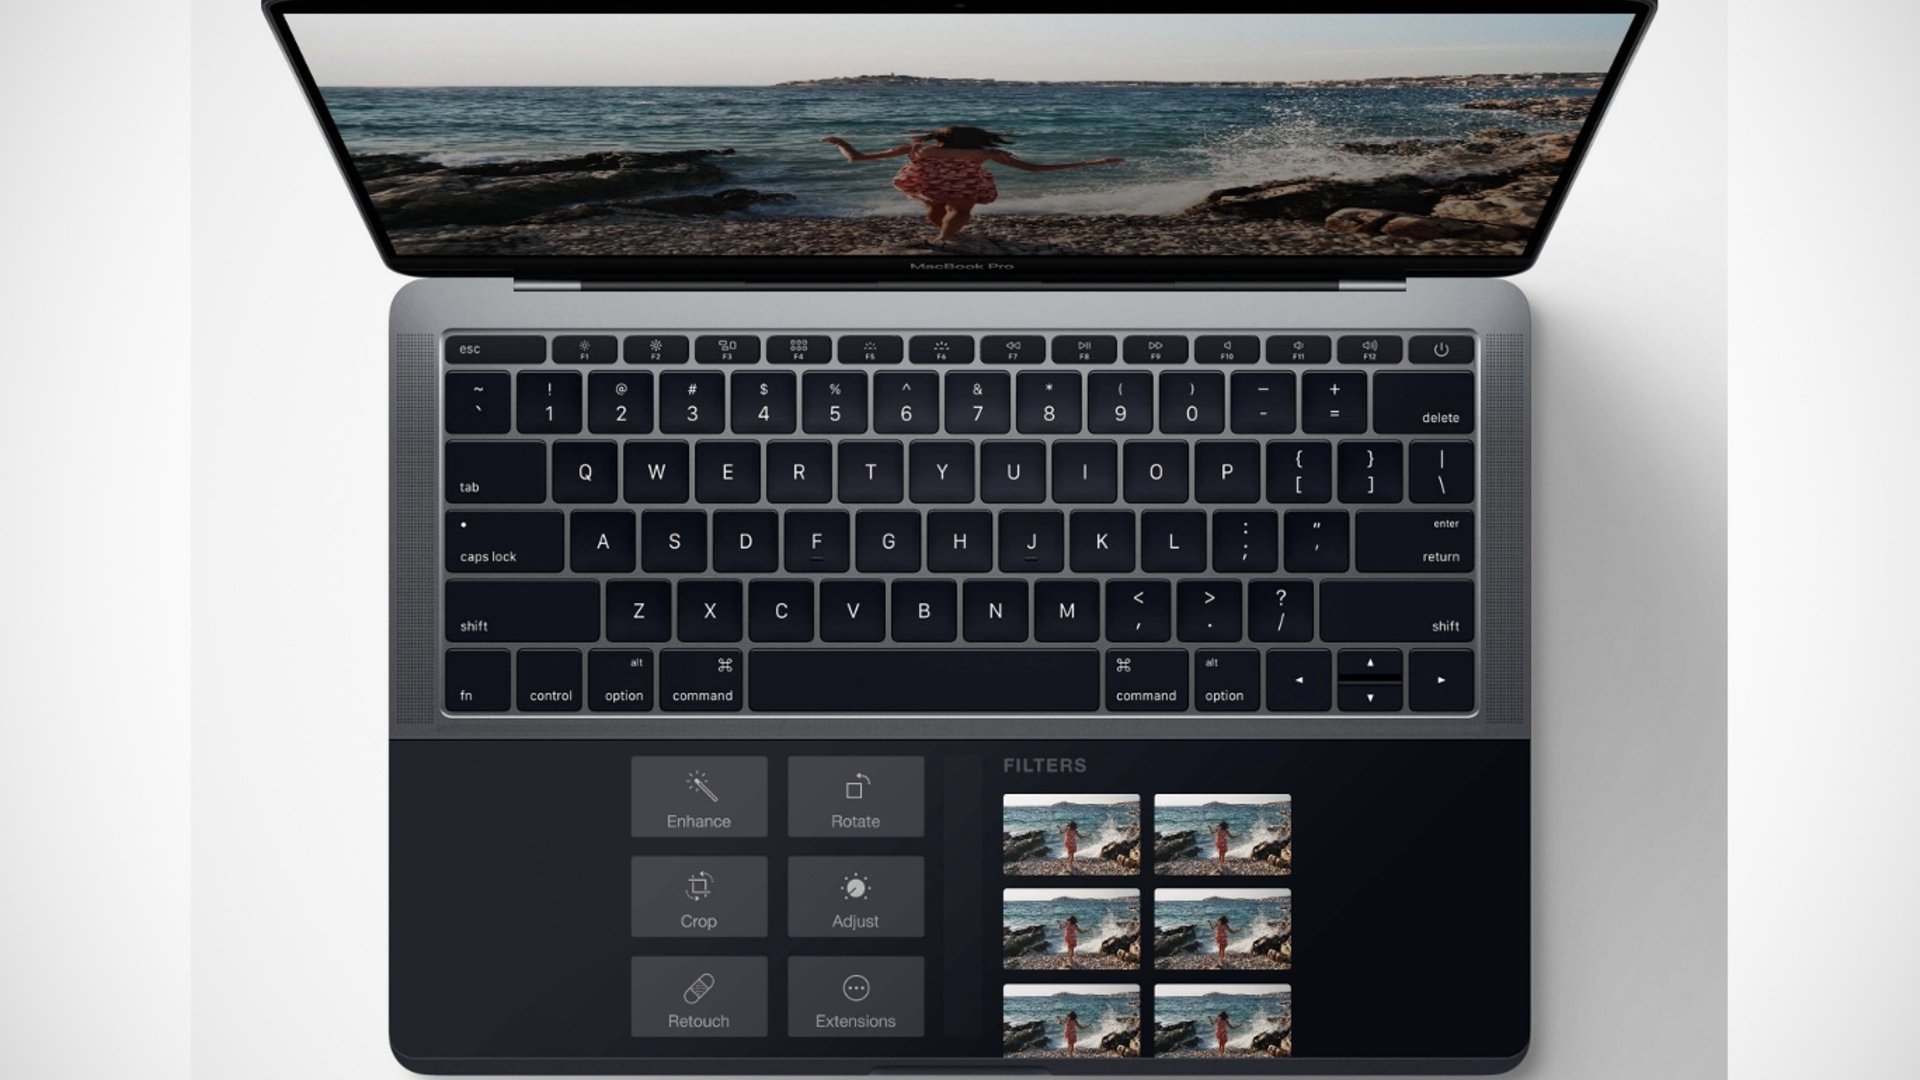The width and height of the screenshot is (1920, 1080).
Task: Click the Retouch label text
Action: [x=699, y=1021]
